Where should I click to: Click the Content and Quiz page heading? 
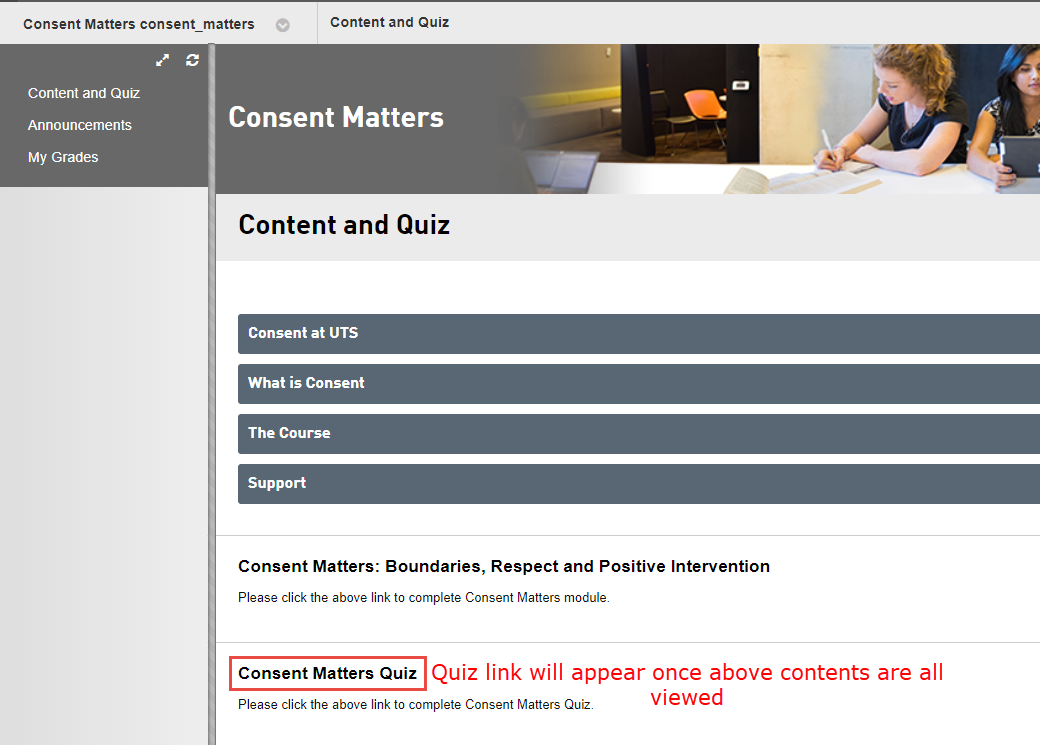[344, 225]
